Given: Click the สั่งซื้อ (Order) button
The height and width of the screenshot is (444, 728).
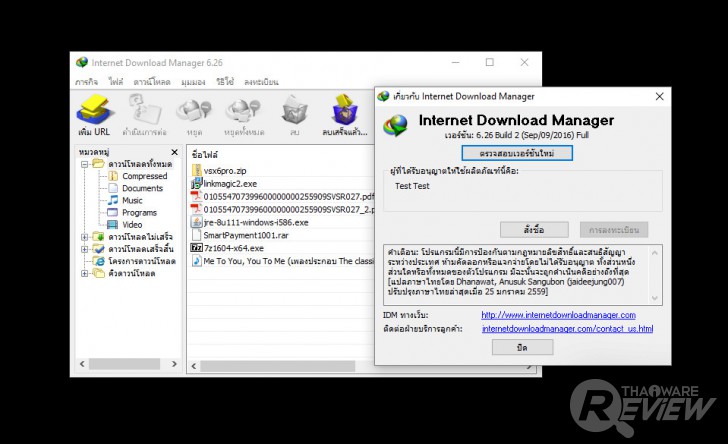Looking at the screenshot, I should (x=534, y=229).
